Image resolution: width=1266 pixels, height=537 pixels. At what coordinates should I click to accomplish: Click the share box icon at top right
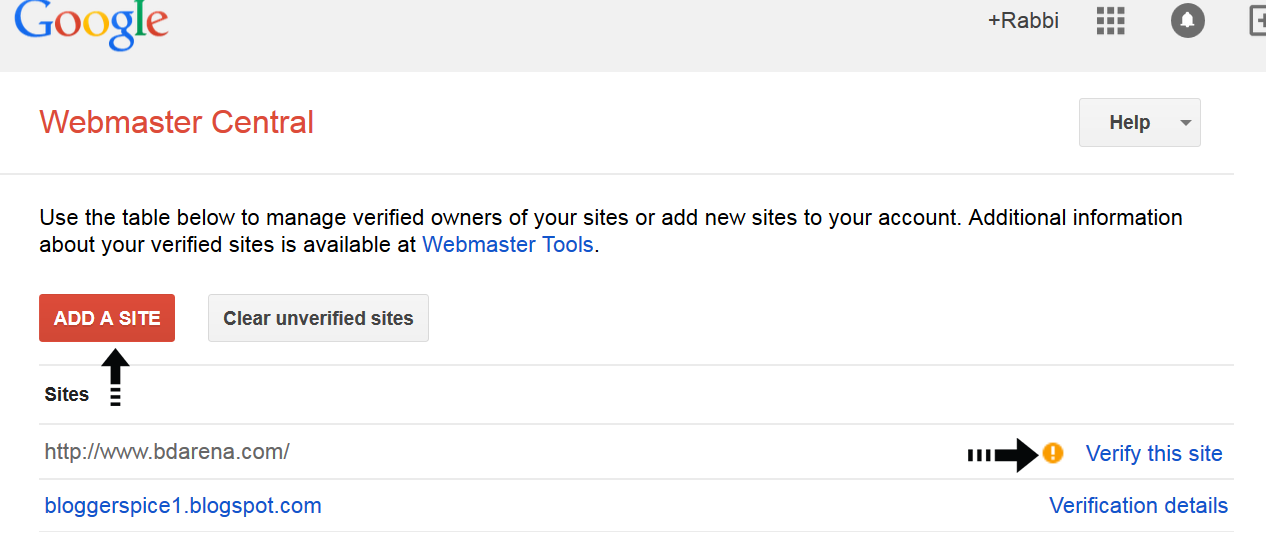1258,20
